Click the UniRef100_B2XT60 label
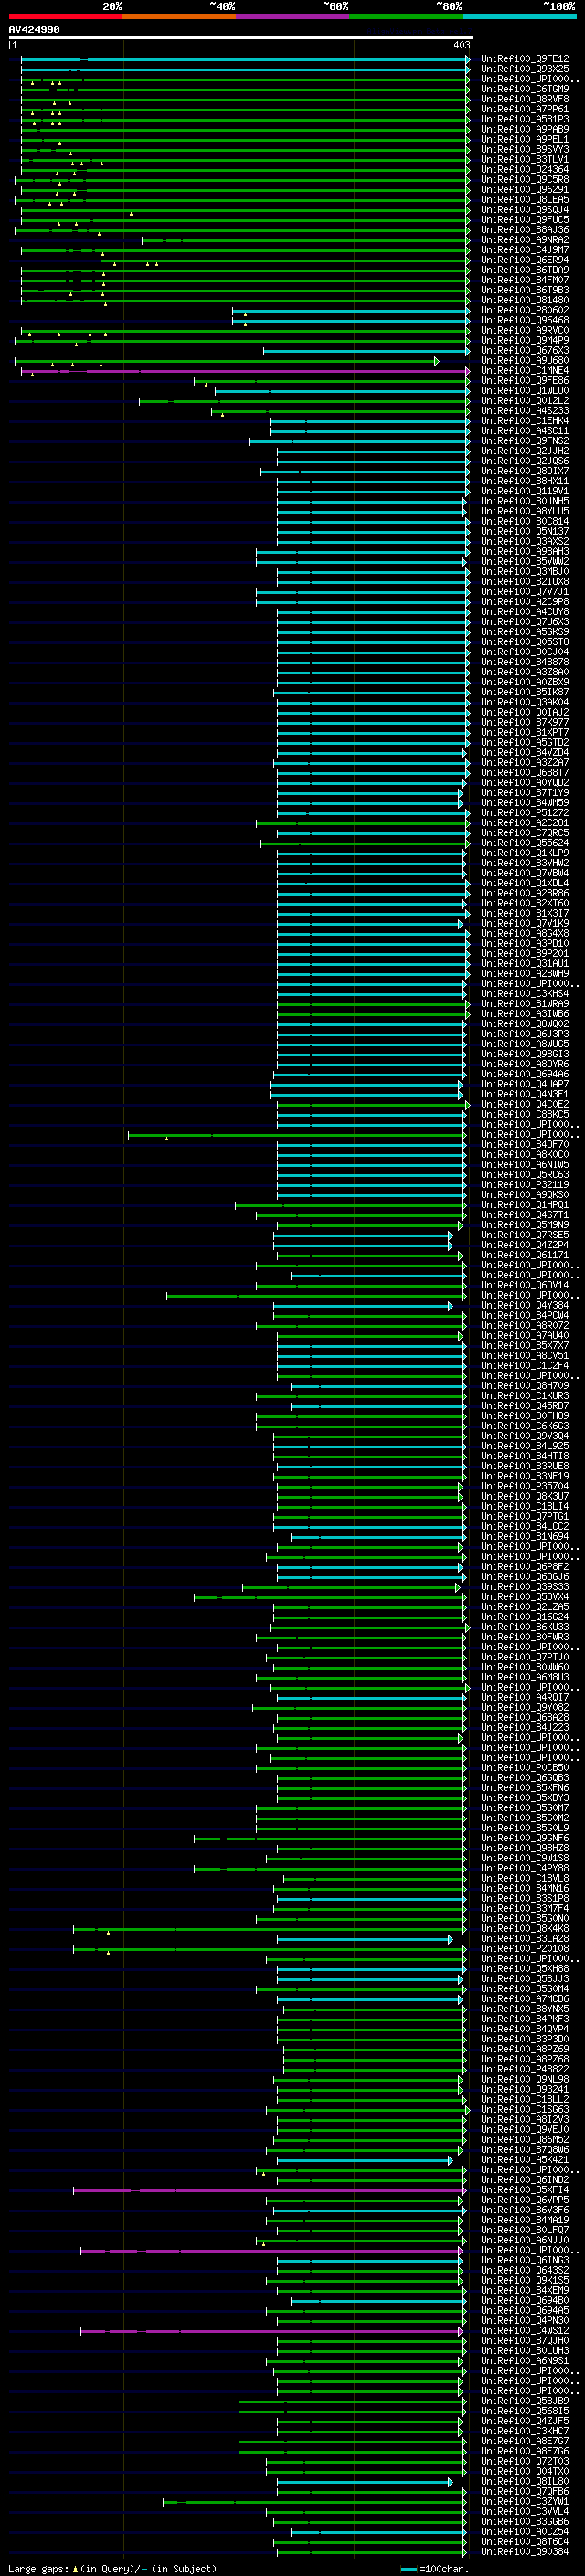Viewport: 585px width, 2576px height. 525,903
